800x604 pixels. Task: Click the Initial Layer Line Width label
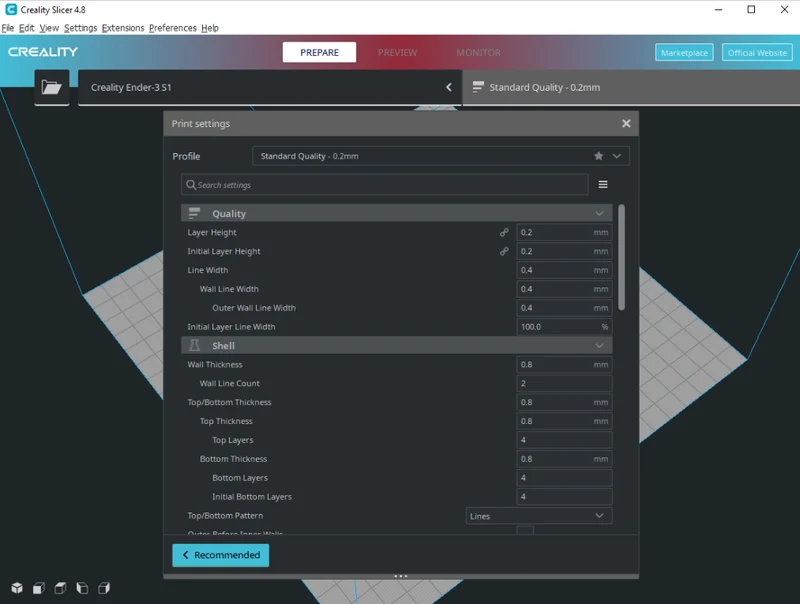pos(231,327)
